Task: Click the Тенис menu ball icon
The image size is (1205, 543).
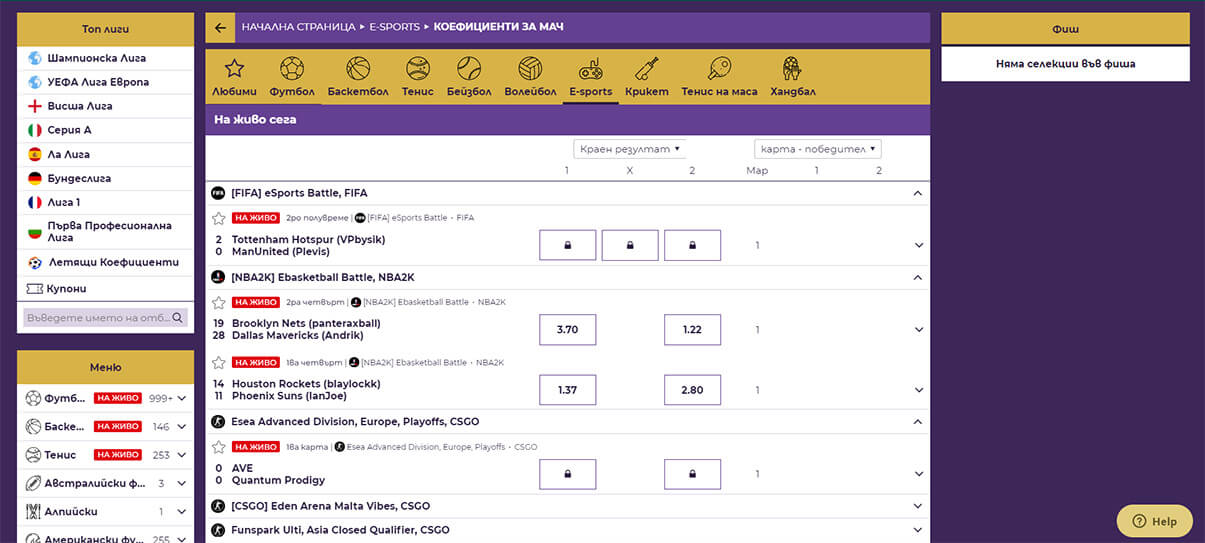Action: tap(34, 455)
